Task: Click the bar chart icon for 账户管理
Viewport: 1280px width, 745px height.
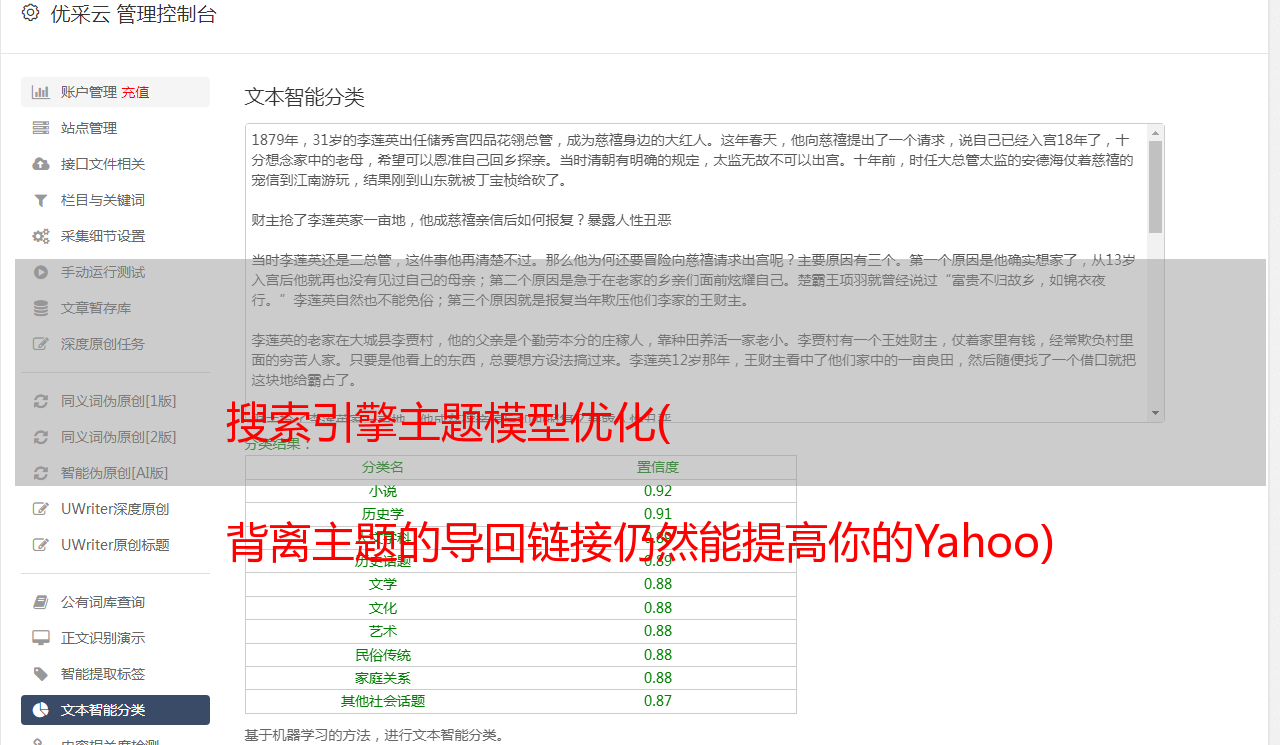Action: coord(41,92)
